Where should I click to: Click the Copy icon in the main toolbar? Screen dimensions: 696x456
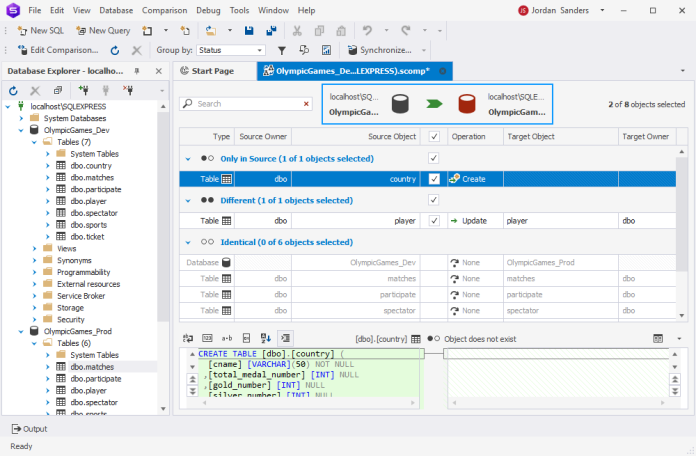[319, 31]
